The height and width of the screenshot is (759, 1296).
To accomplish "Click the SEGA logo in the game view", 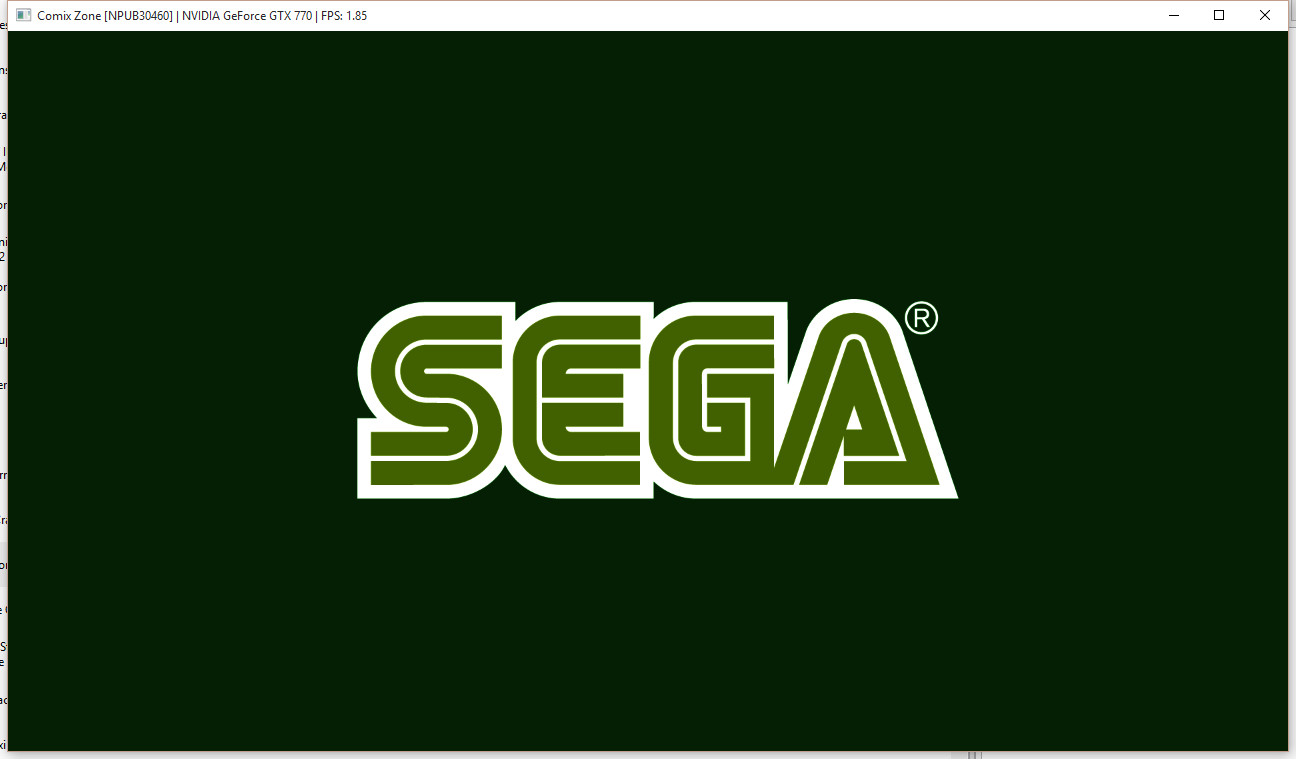I will 657,399.
